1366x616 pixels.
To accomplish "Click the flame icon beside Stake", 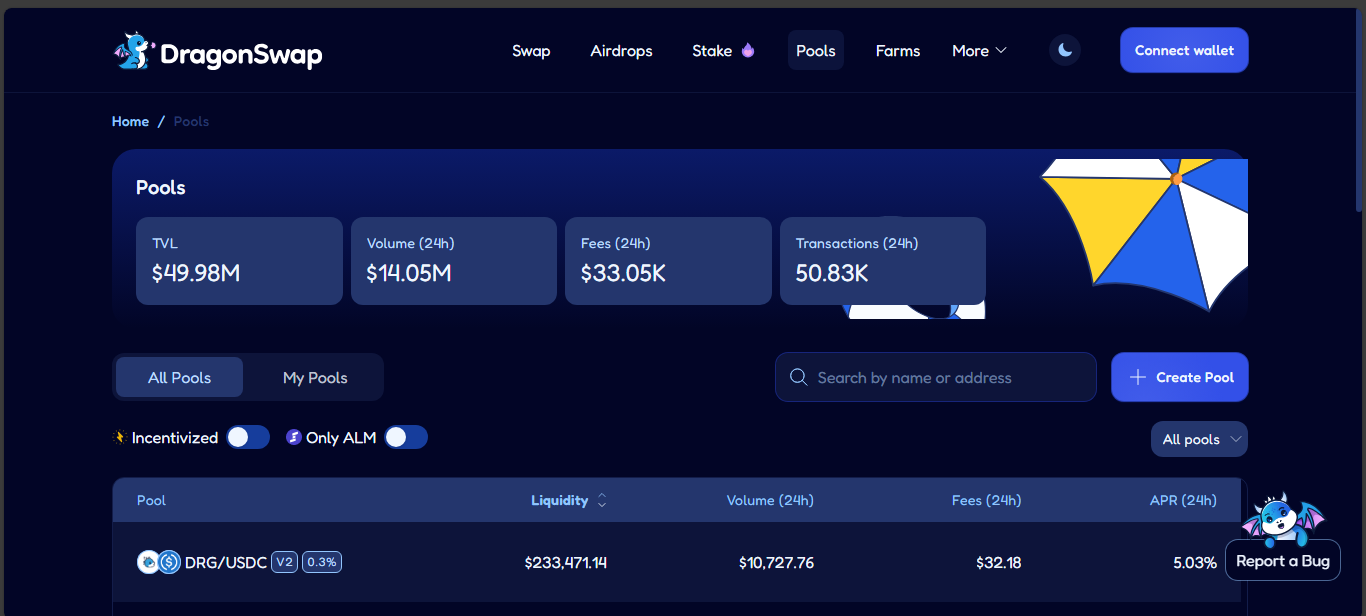I will coord(748,51).
